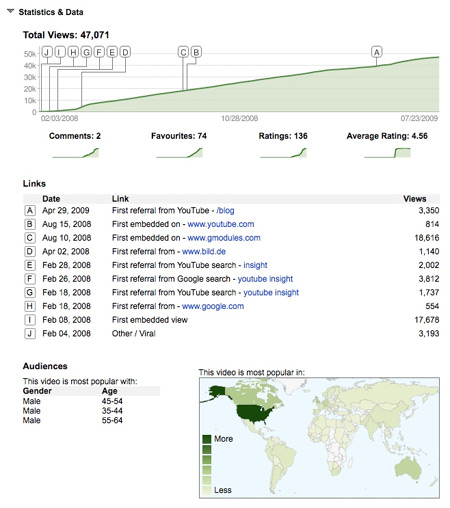
Task: Click the 17,678 views value
Action: pyautogui.click(x=427, y=320)
